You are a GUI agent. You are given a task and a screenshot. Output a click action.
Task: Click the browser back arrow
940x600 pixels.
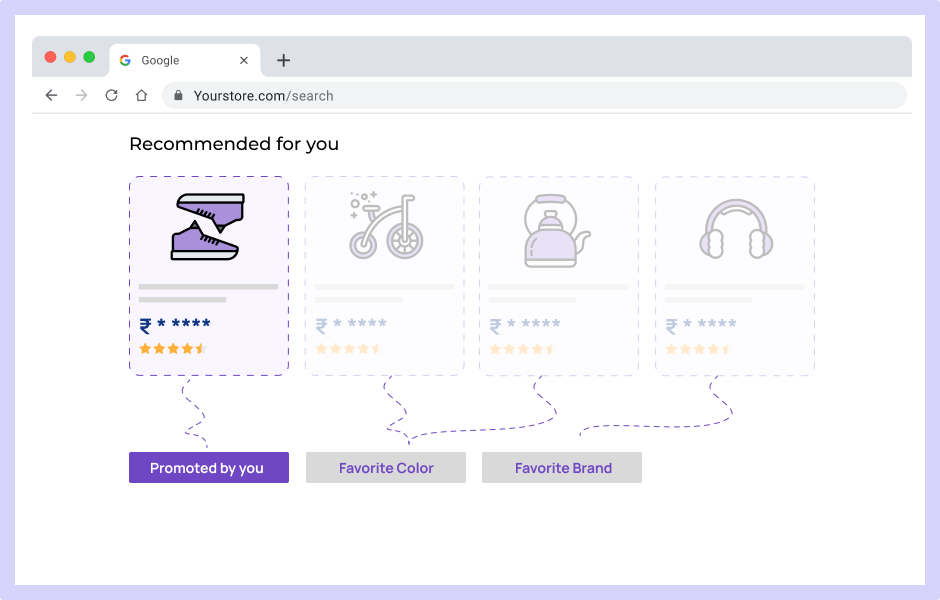52,95
